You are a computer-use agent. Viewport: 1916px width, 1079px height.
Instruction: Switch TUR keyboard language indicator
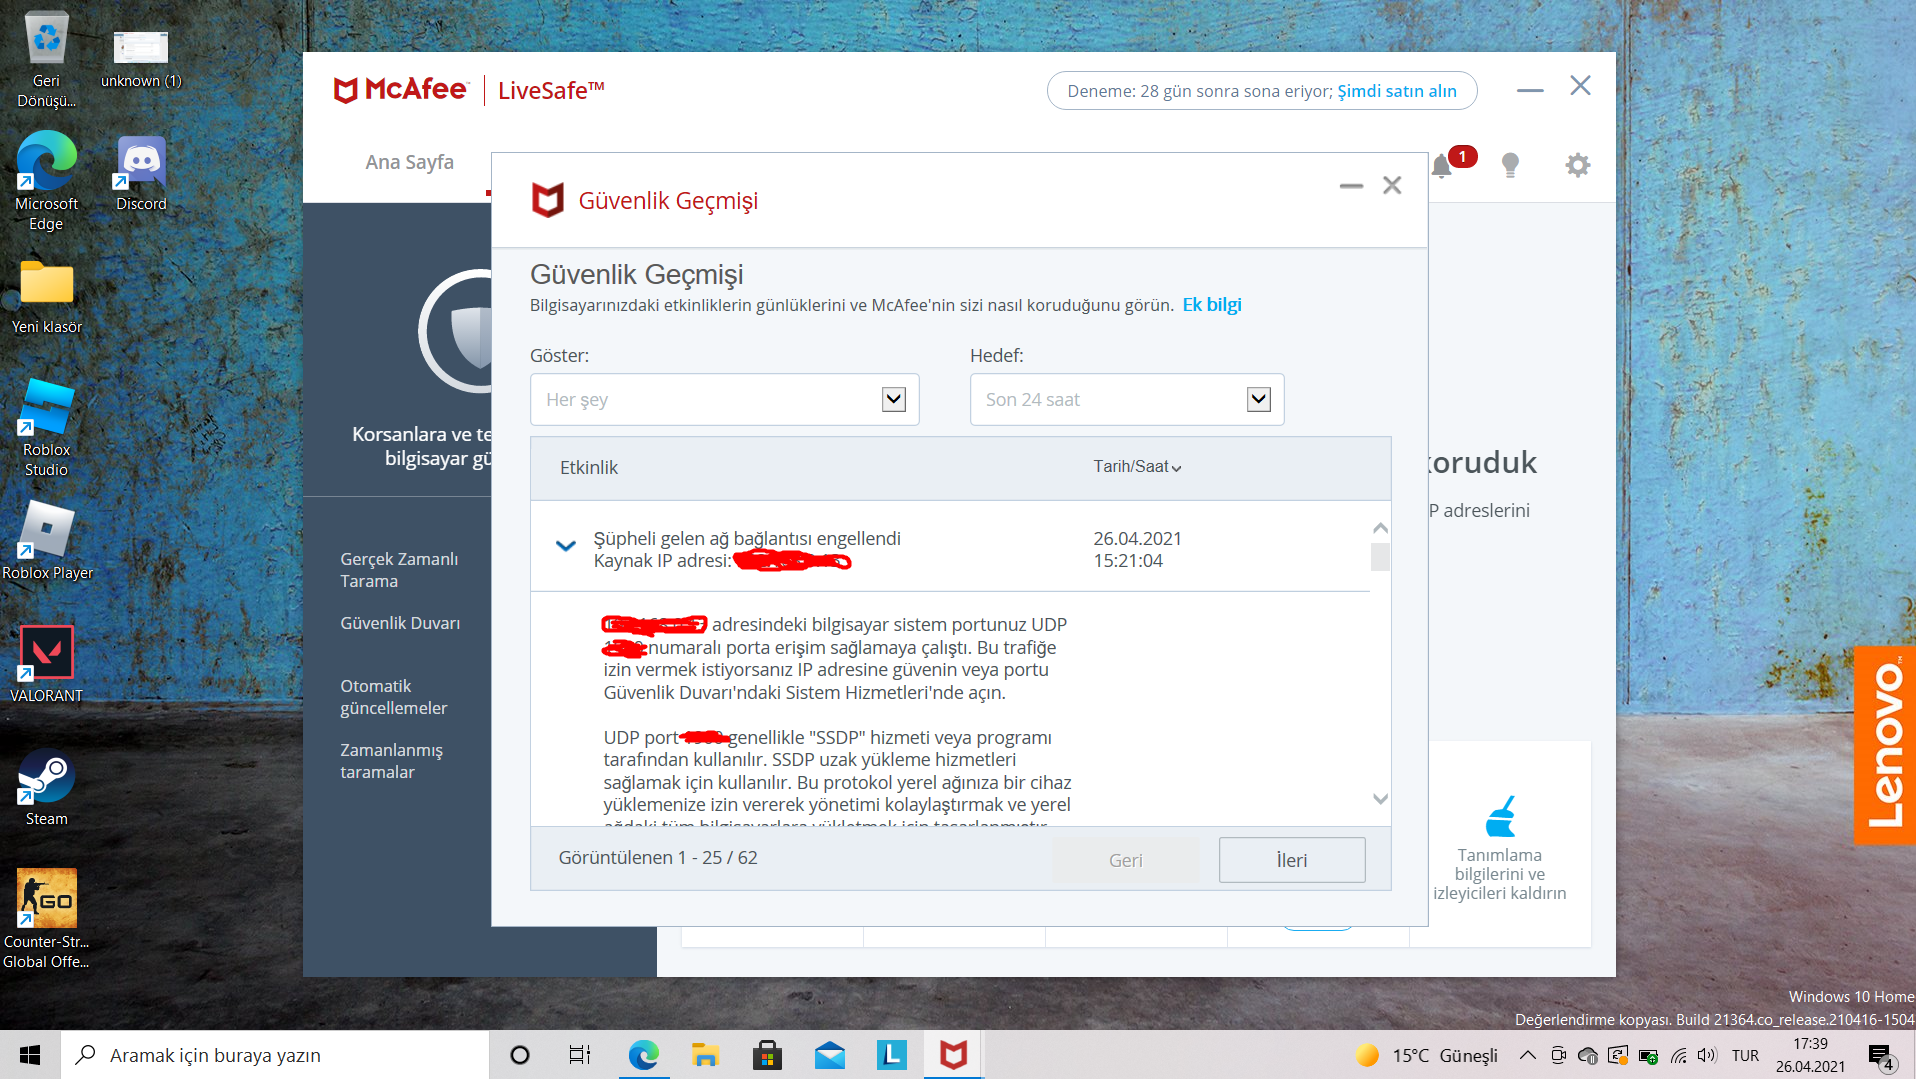[1746, 1055]
